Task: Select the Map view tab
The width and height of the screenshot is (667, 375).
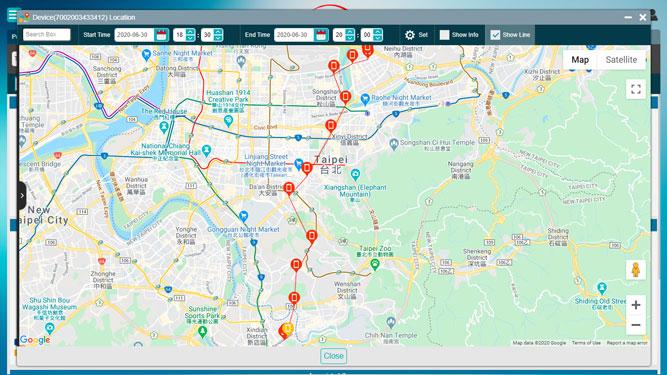Action: click(x=580, y=60)
